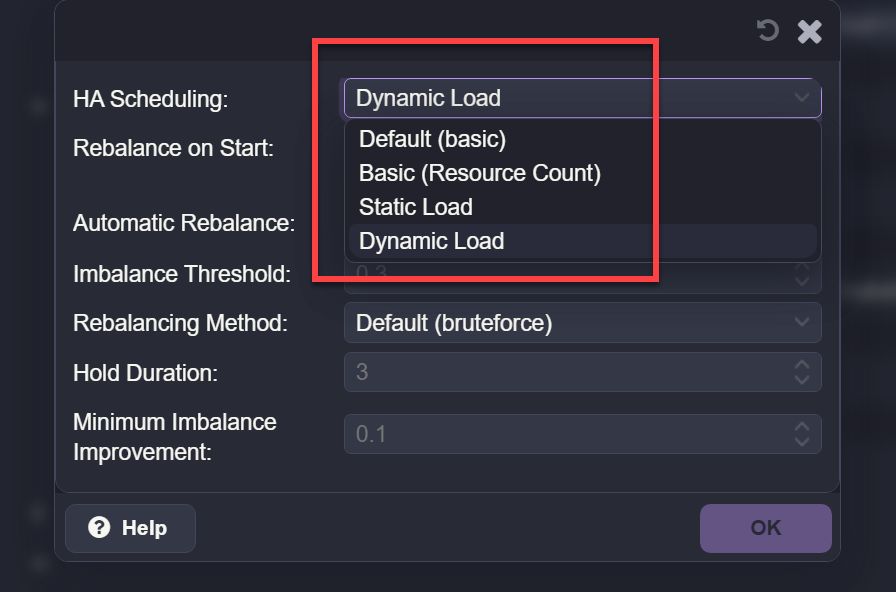Increase Minimum Imbalance Improvement with up arrow
896x592 pixels.
pos(802,426)
